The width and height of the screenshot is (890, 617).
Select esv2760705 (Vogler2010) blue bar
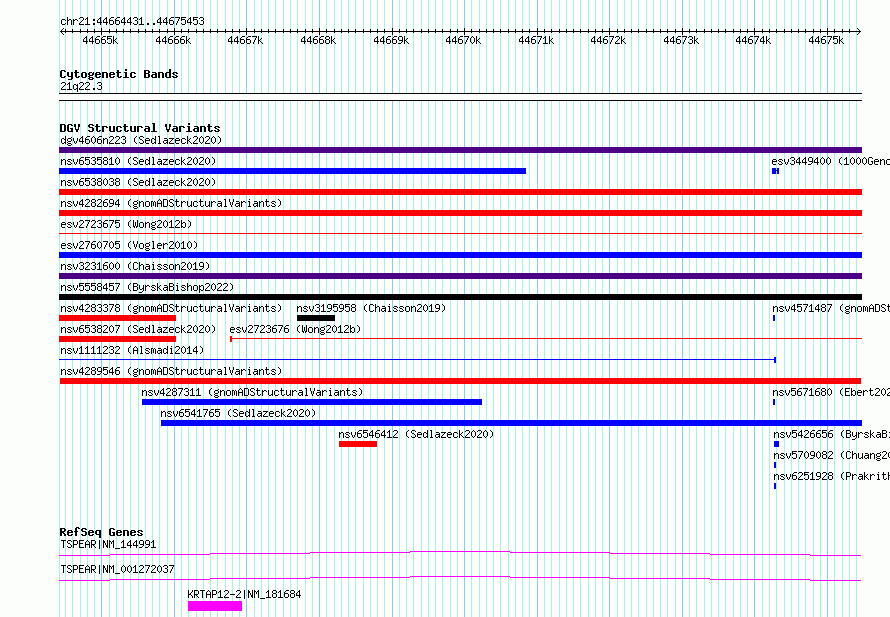pyautogui.click(x=460, y=255)
